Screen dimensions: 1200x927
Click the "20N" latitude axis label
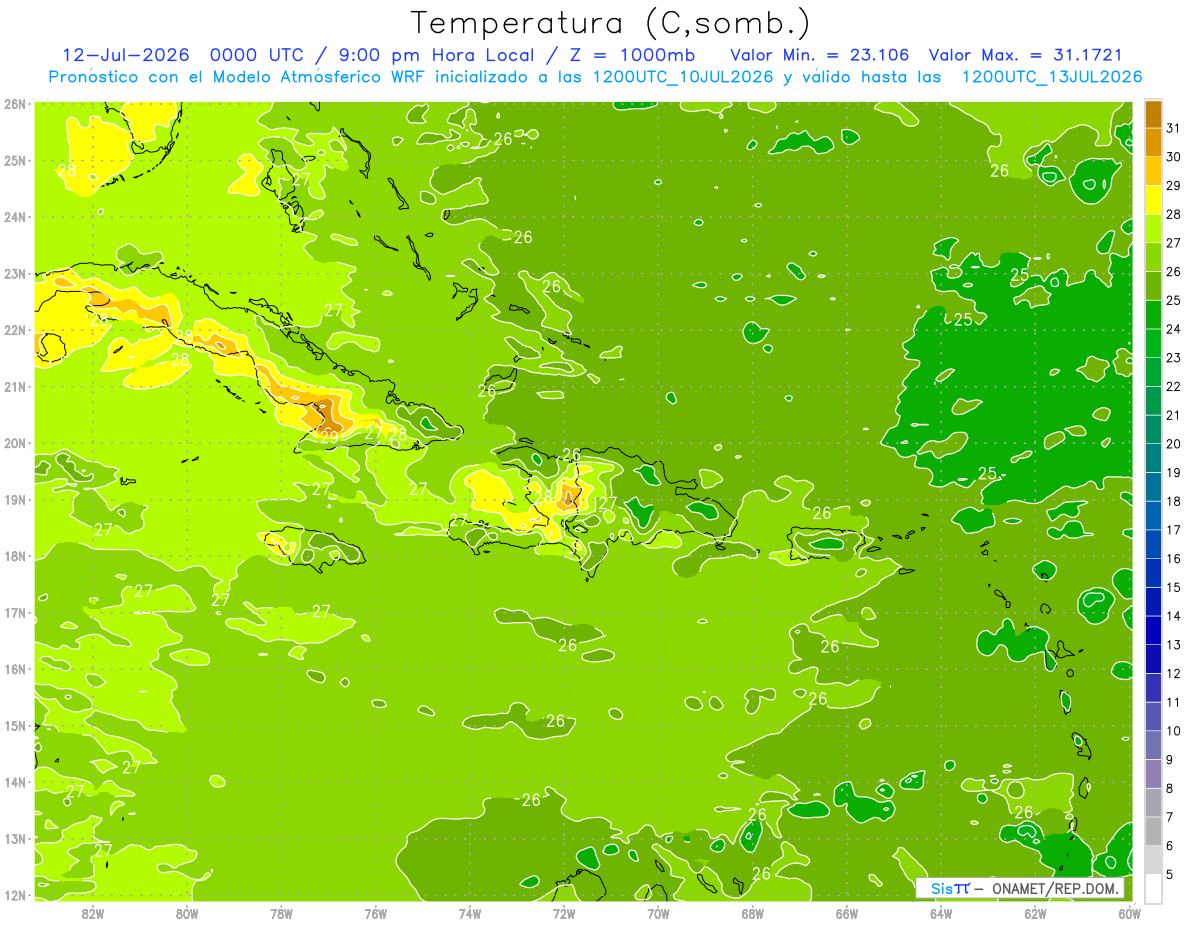[x=15, y=443]
